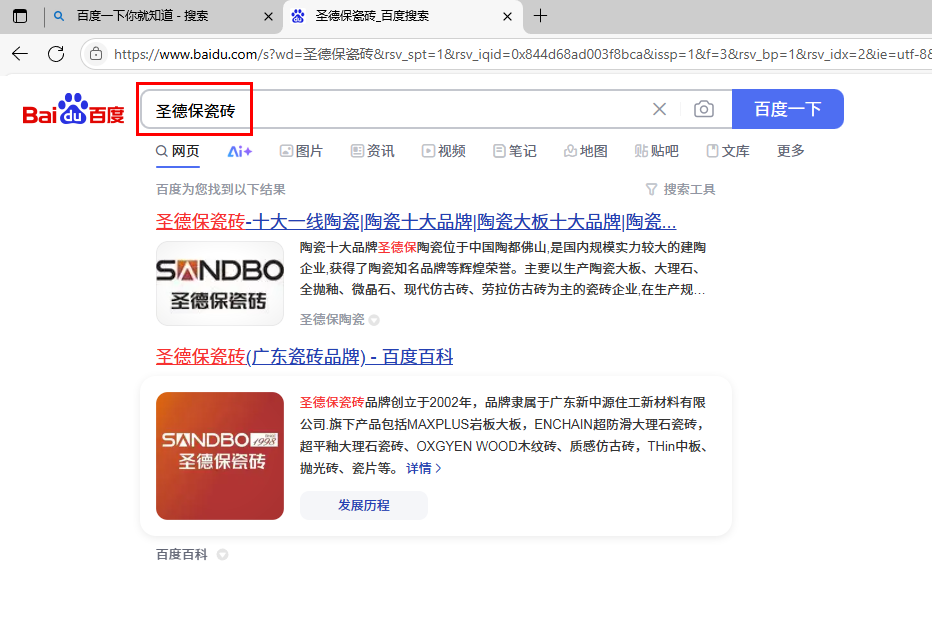Clear the search box with X icon
The height and width of the screenshot is (627, 932).
[659, 109]
